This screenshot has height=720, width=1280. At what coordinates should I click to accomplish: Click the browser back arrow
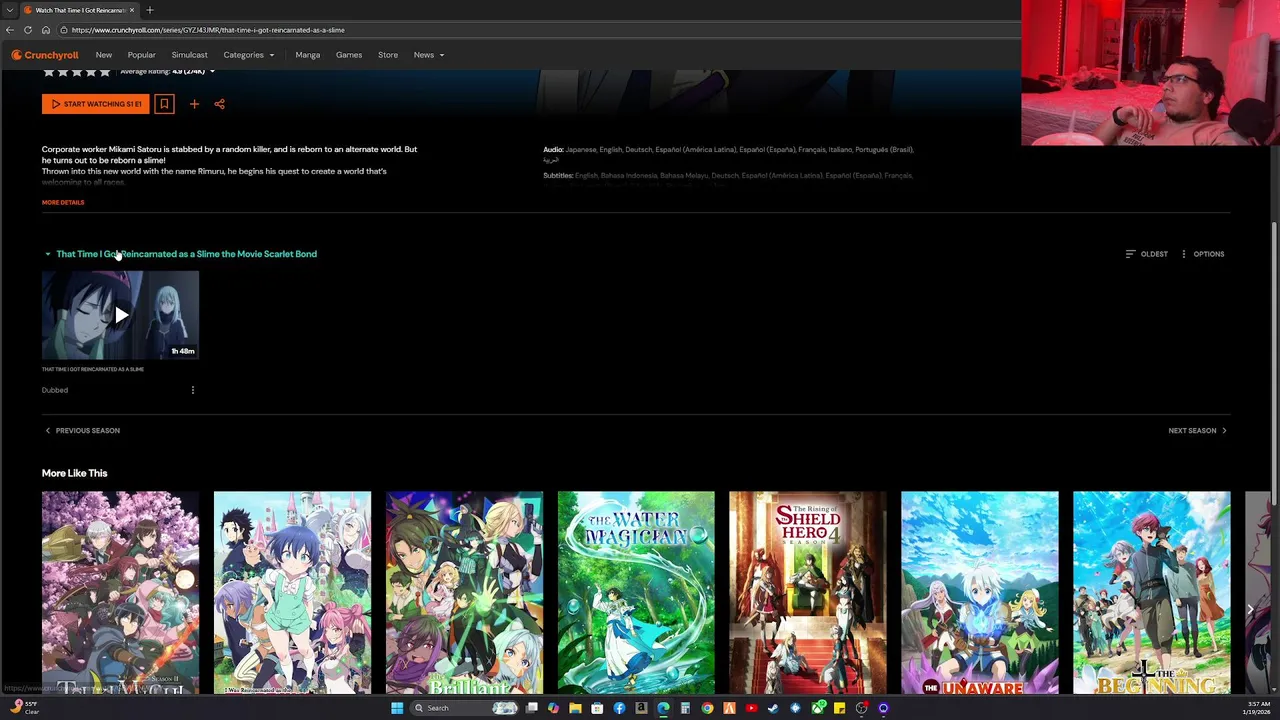tap(10, 30)
